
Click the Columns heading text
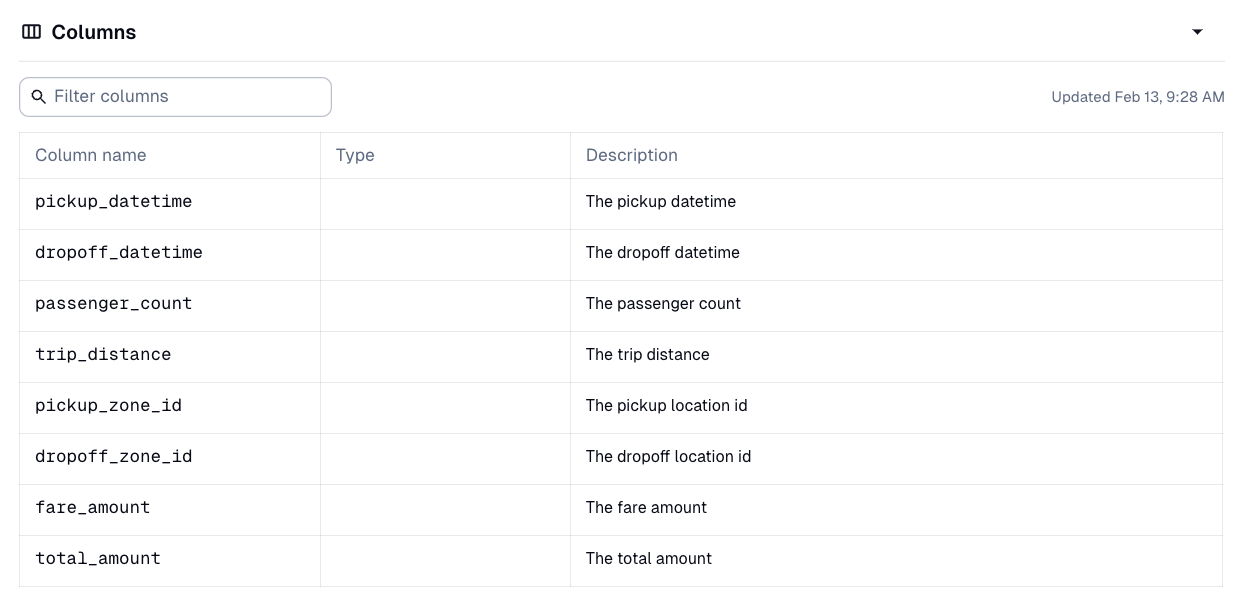click(x=94, y=31)
